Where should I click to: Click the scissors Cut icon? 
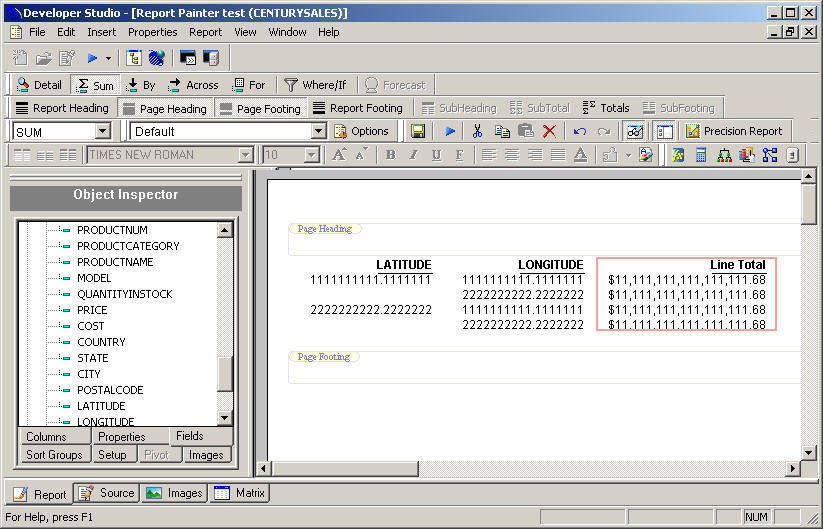477,131
